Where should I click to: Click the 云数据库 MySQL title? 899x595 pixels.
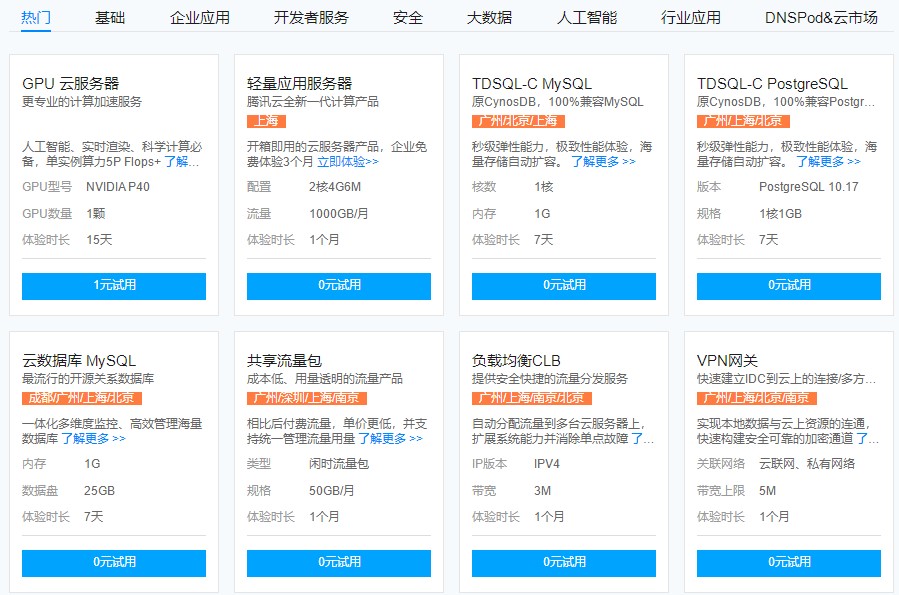tap(79, 361)
